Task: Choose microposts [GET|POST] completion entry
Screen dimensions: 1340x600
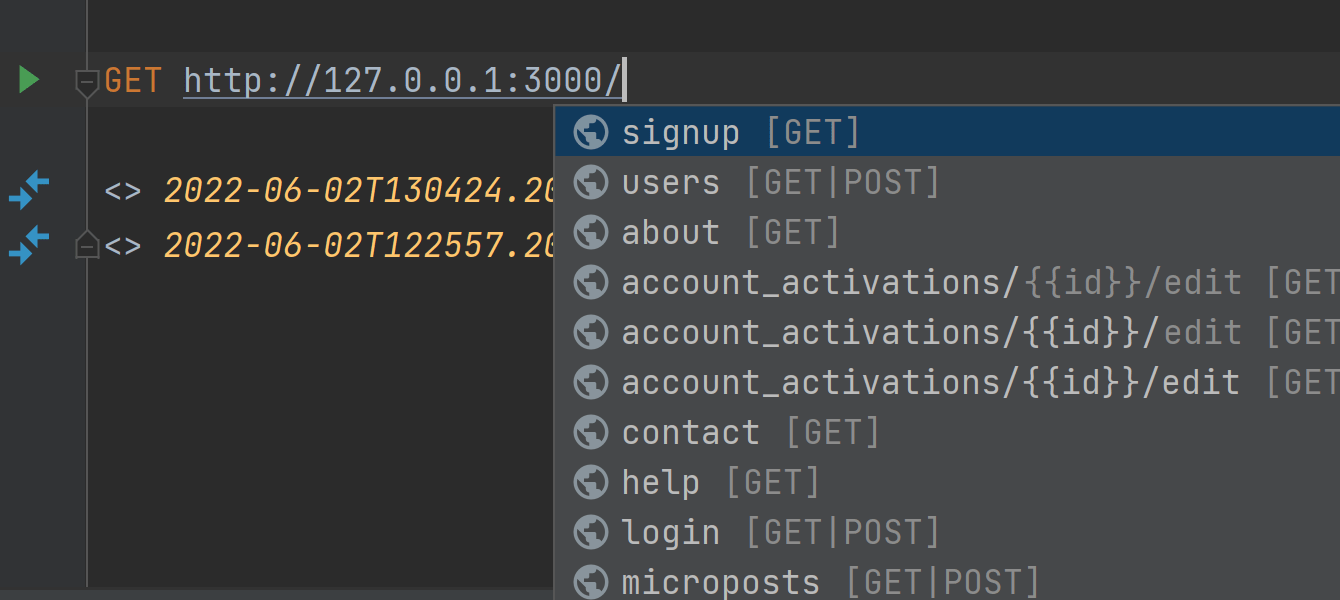Action: point(830,581)
